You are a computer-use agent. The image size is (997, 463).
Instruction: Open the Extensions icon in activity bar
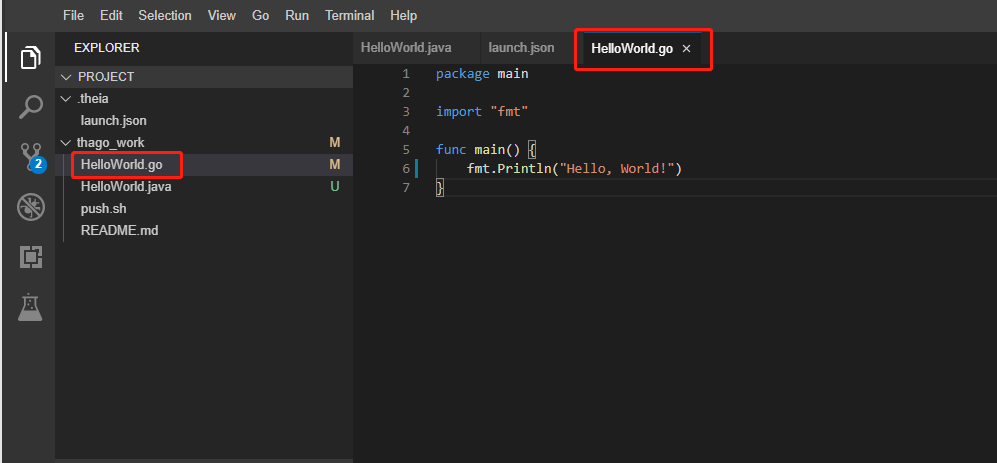(31, 257)
